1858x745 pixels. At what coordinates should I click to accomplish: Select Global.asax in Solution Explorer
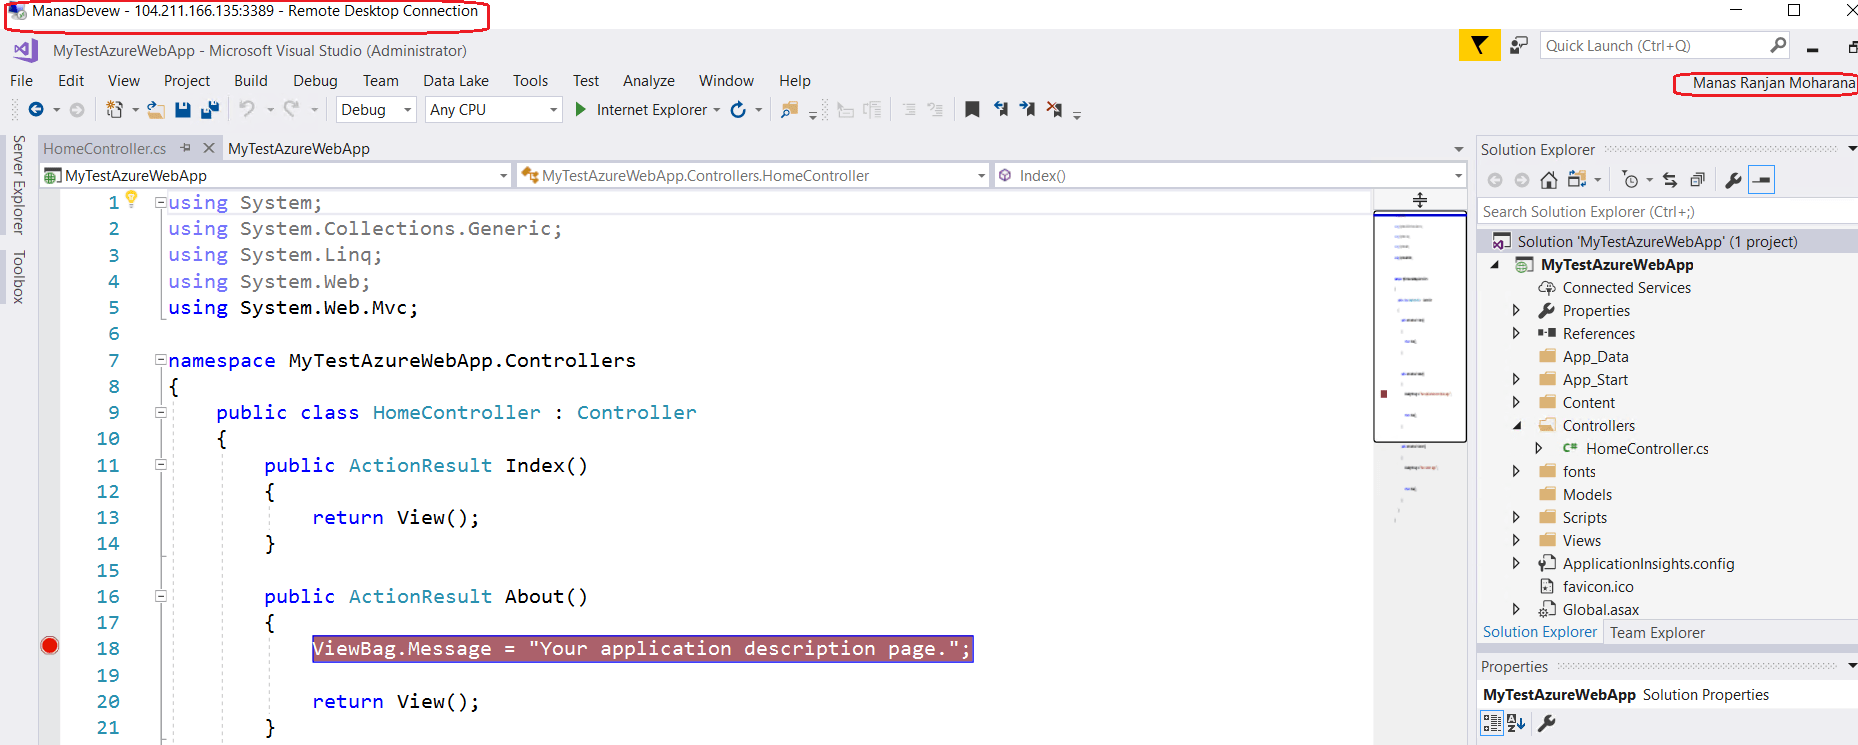click(x=1601, y=610)
